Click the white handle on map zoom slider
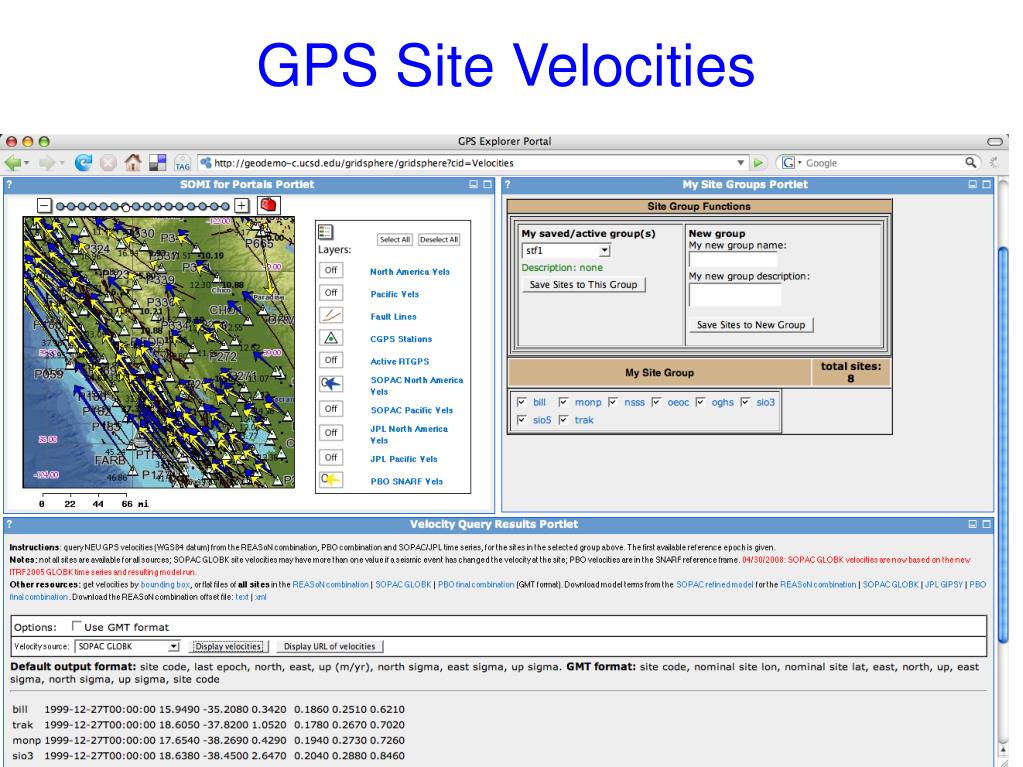Screen dimensions: 1023x767 pyautogui.click(x=126, y=207)
